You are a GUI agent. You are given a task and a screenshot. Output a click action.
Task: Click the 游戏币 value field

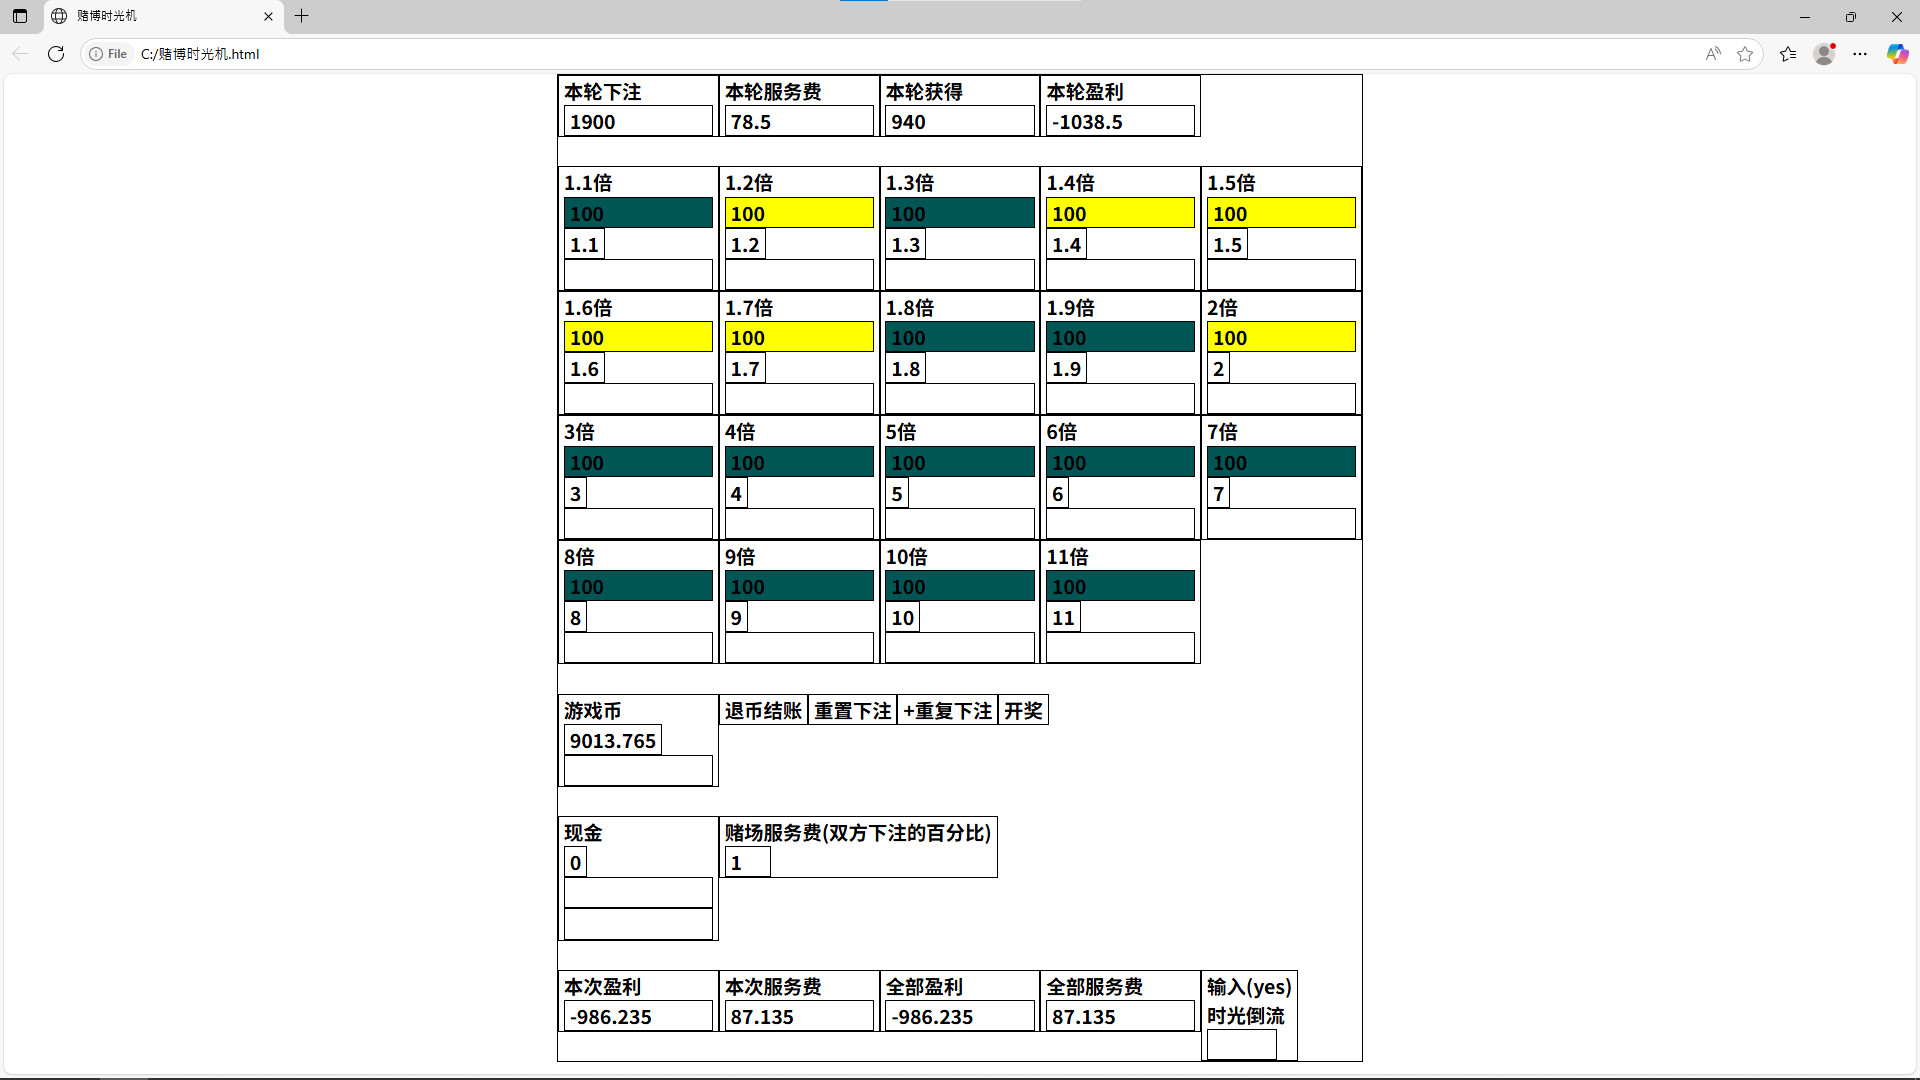[x=612, y=741]
